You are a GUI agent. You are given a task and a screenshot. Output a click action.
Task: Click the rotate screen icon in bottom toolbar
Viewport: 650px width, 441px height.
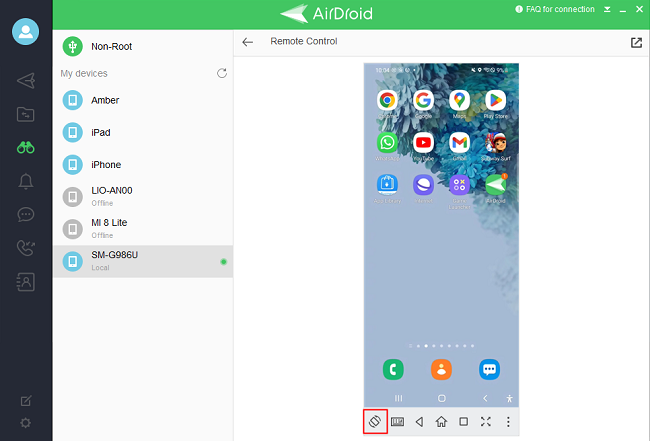(372, 422)
